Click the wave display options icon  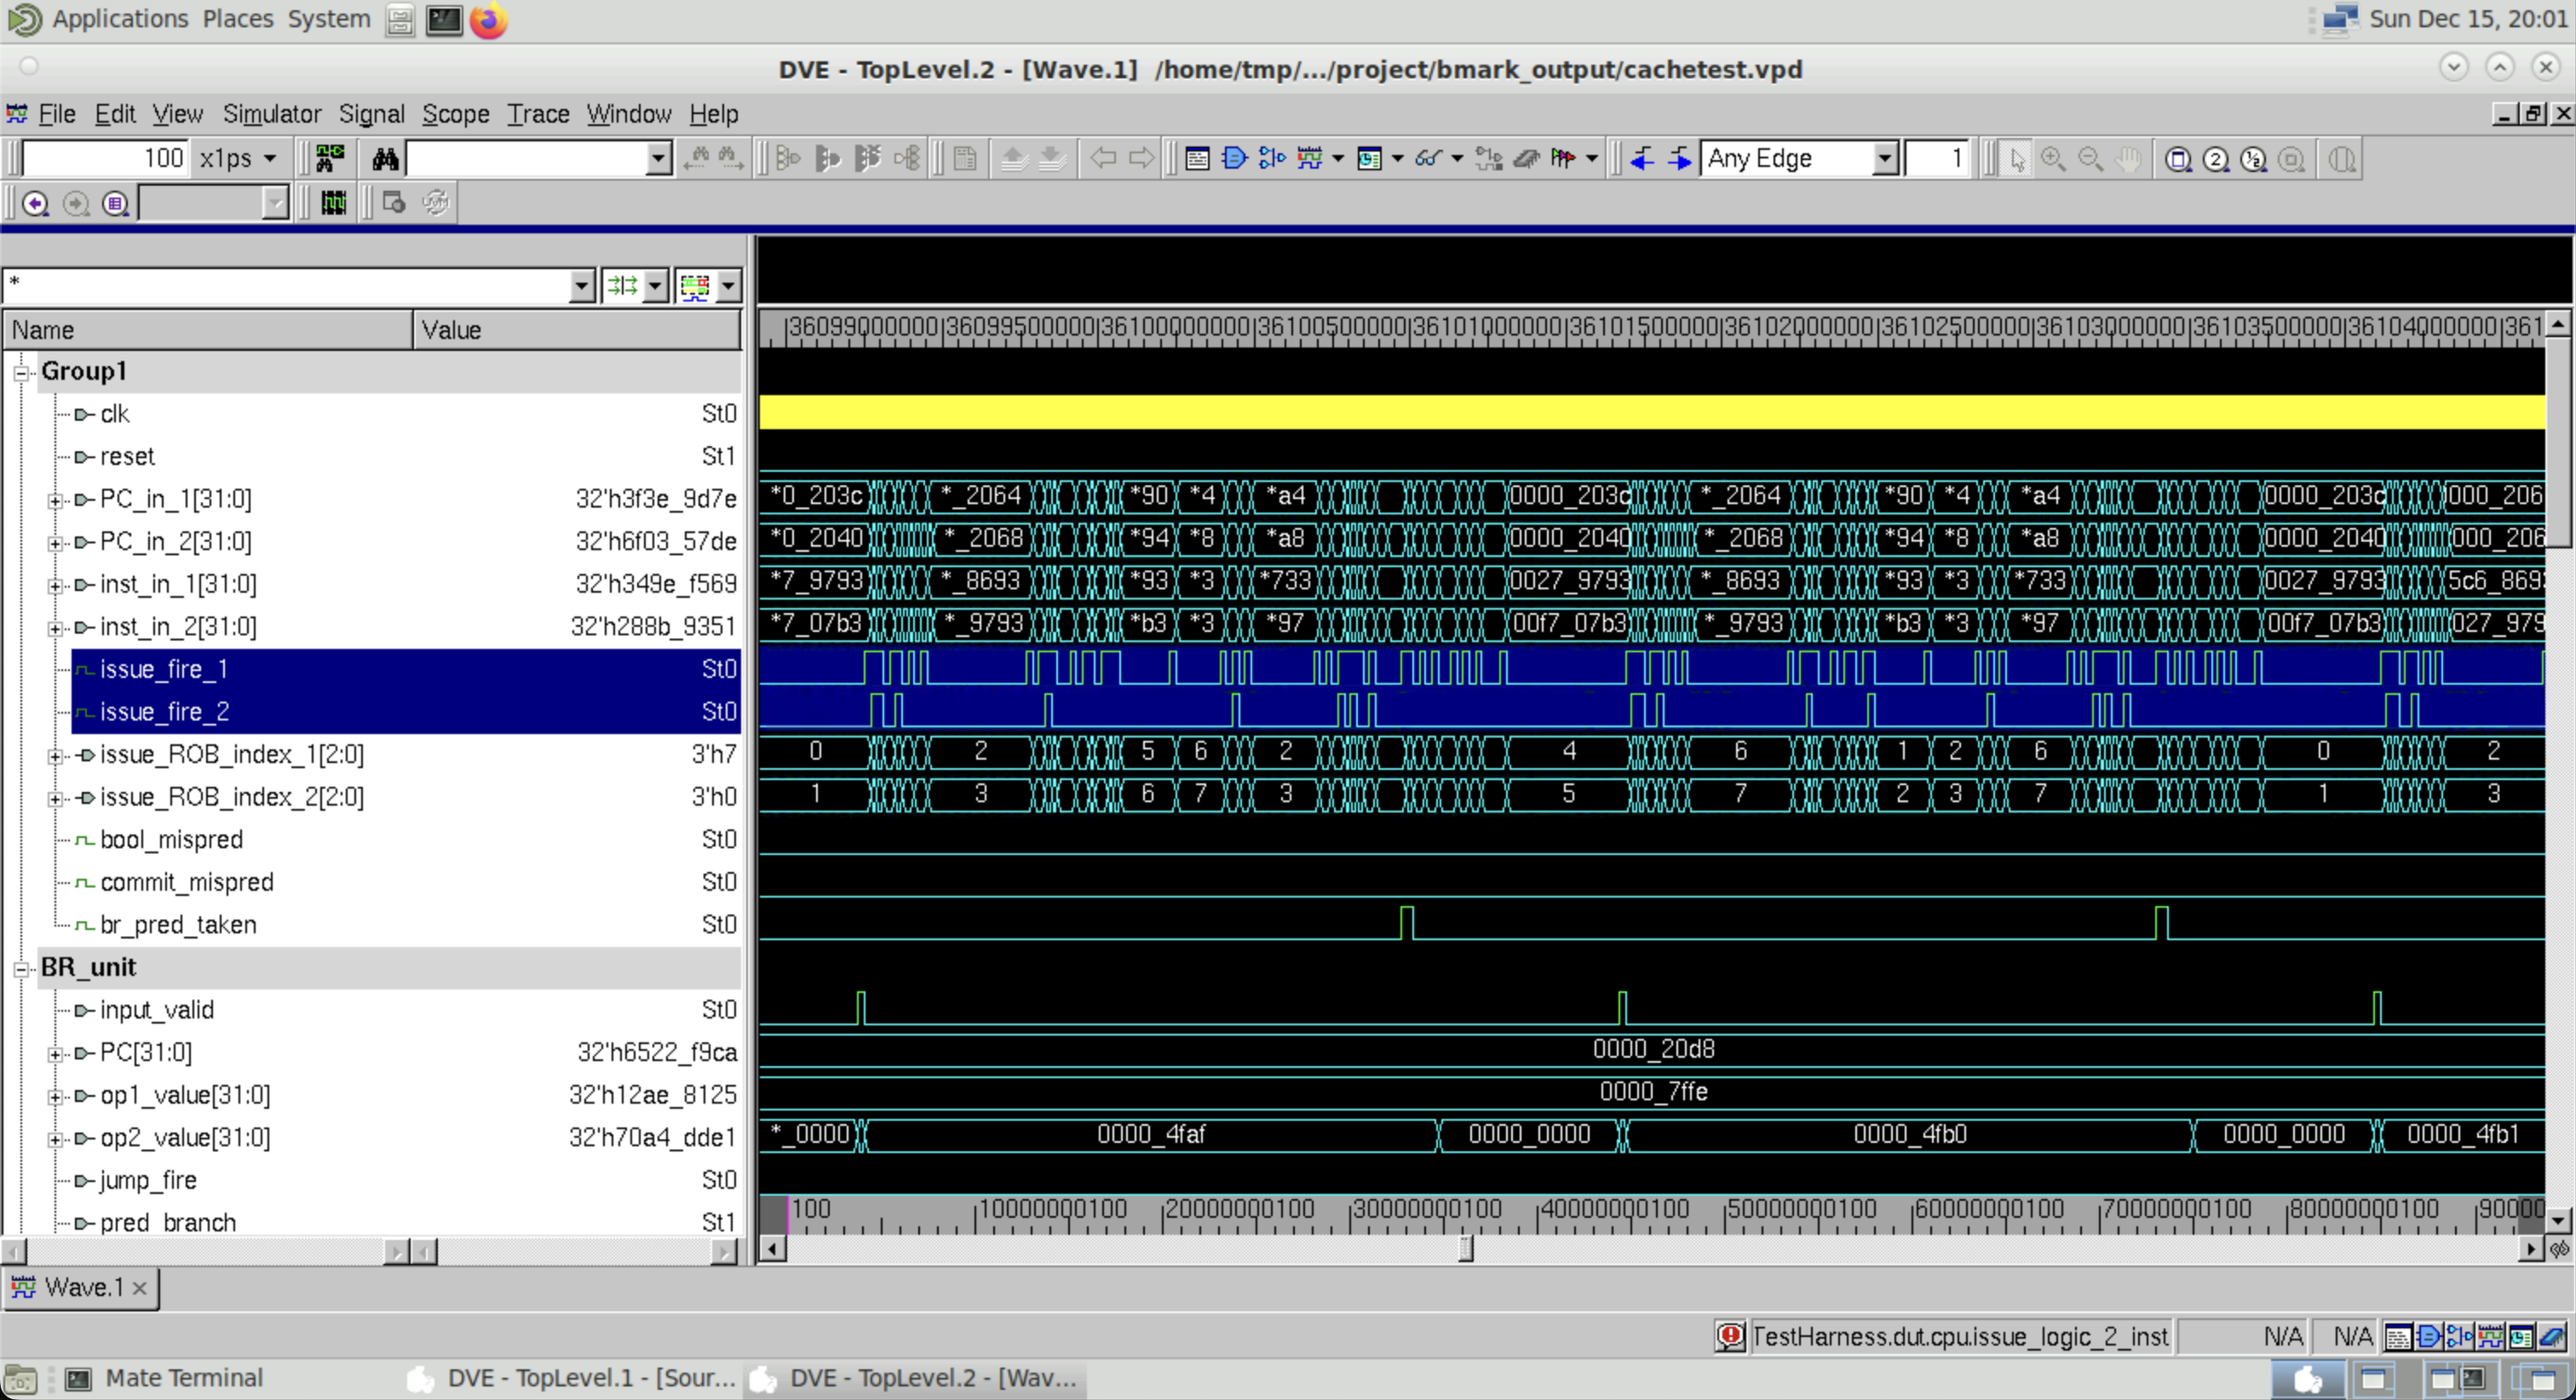coord(695,286)
